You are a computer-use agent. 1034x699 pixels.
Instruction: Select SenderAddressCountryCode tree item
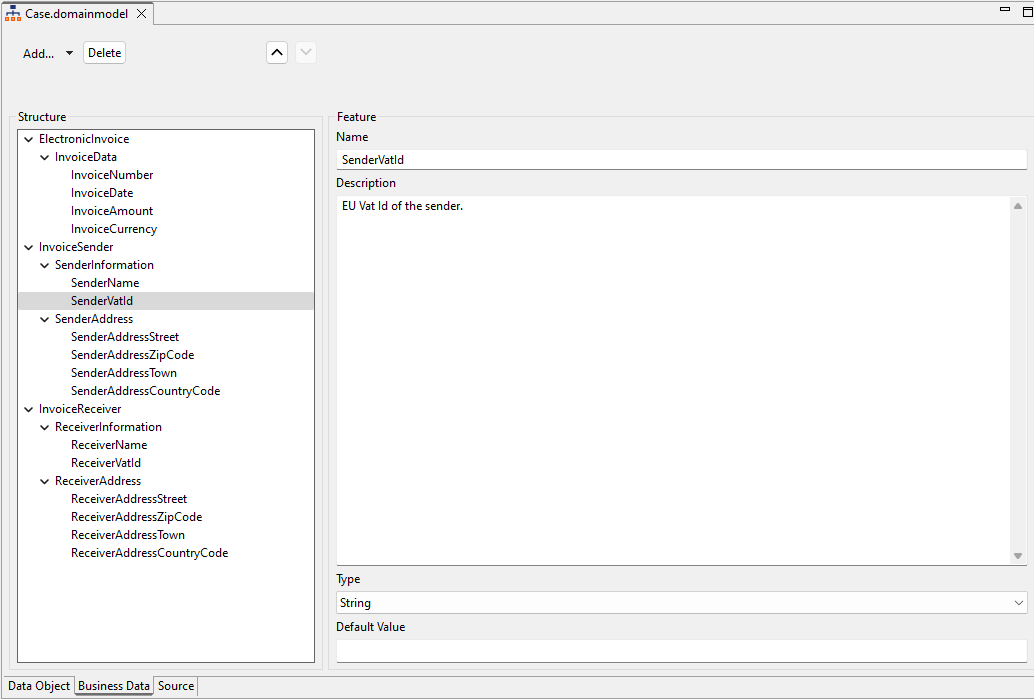click(x=145, y=391)
